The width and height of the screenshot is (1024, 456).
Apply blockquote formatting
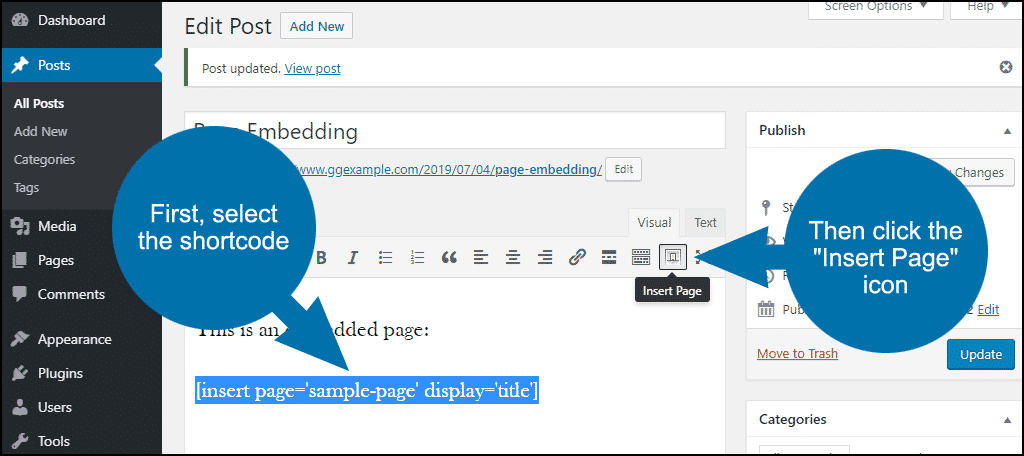click(x=449, y=257)
